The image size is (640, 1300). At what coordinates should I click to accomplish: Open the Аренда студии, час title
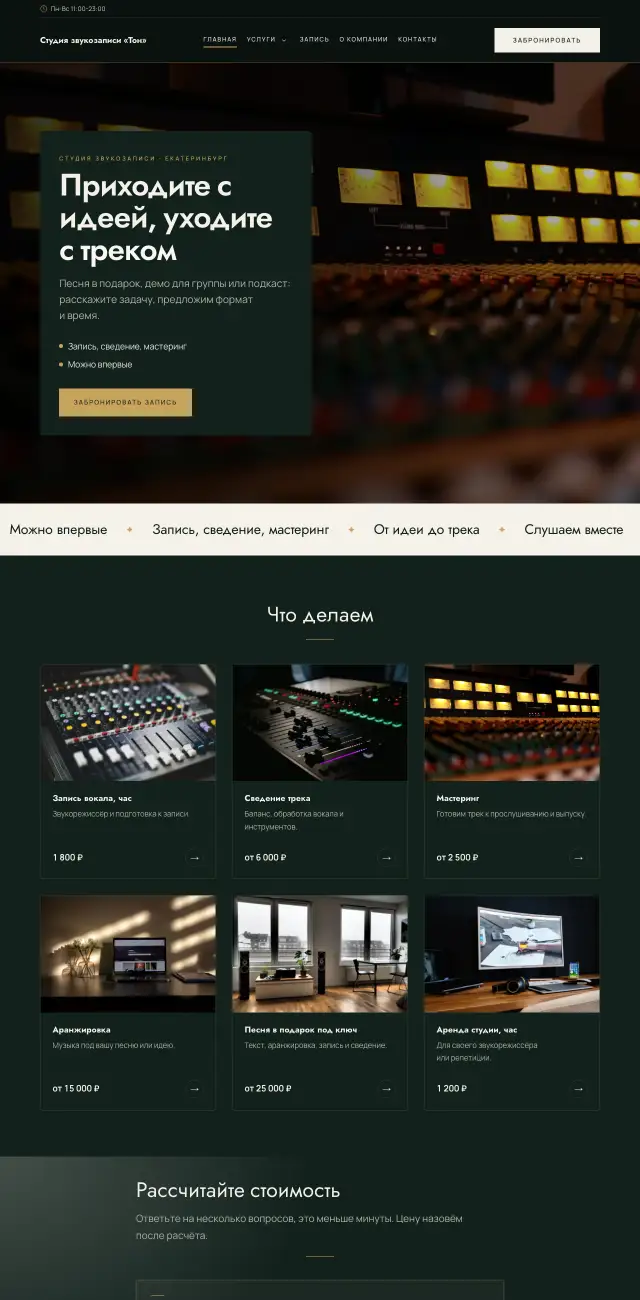tap(477, 1029)
